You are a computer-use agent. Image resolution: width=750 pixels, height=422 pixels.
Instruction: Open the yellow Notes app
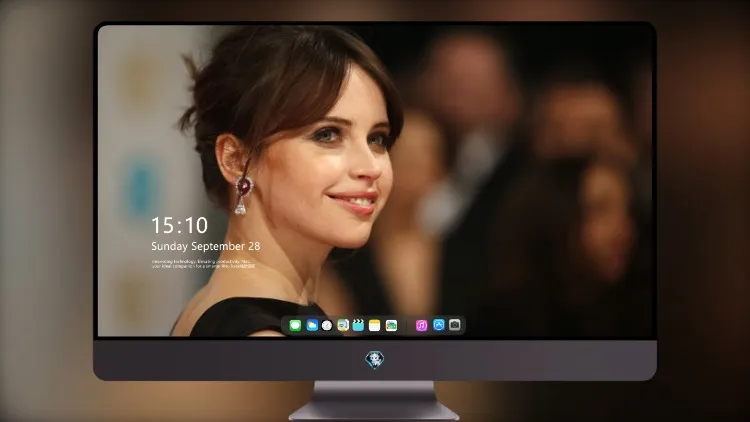click(375, 325)
